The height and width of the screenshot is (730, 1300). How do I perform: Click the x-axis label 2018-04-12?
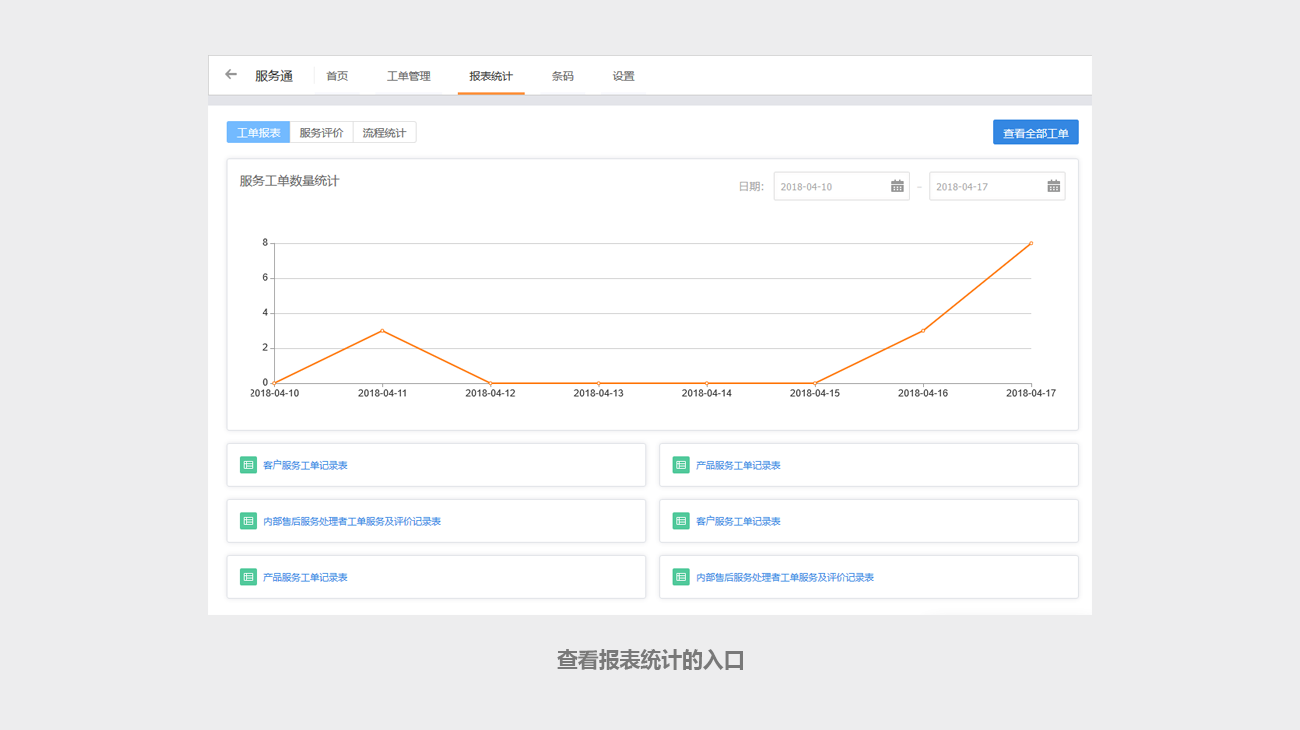[x=490, y=393]
